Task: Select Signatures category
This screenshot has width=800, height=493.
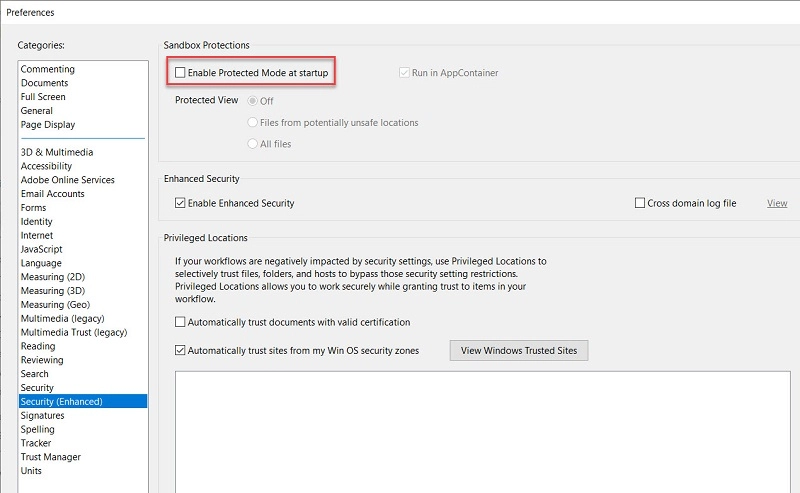Action: pos(42,415)
